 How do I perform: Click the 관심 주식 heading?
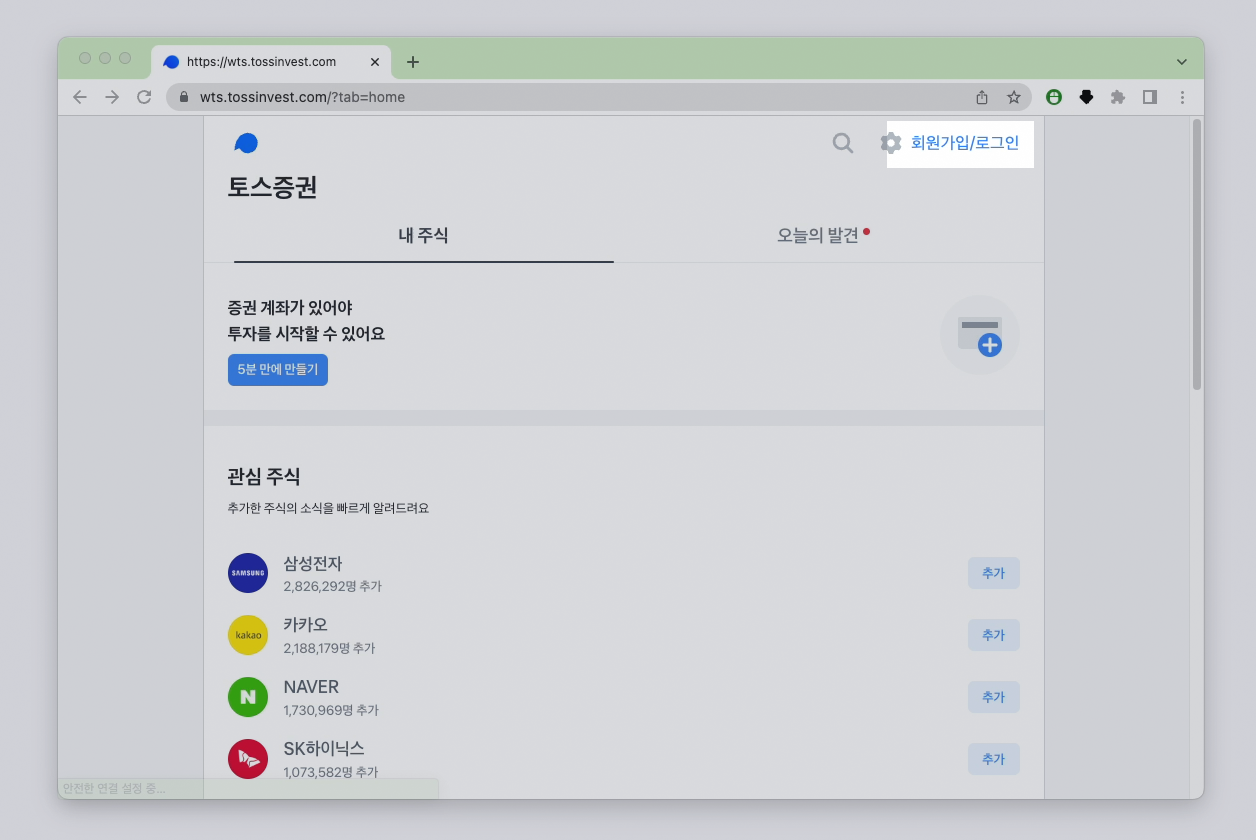click(264, 476)
